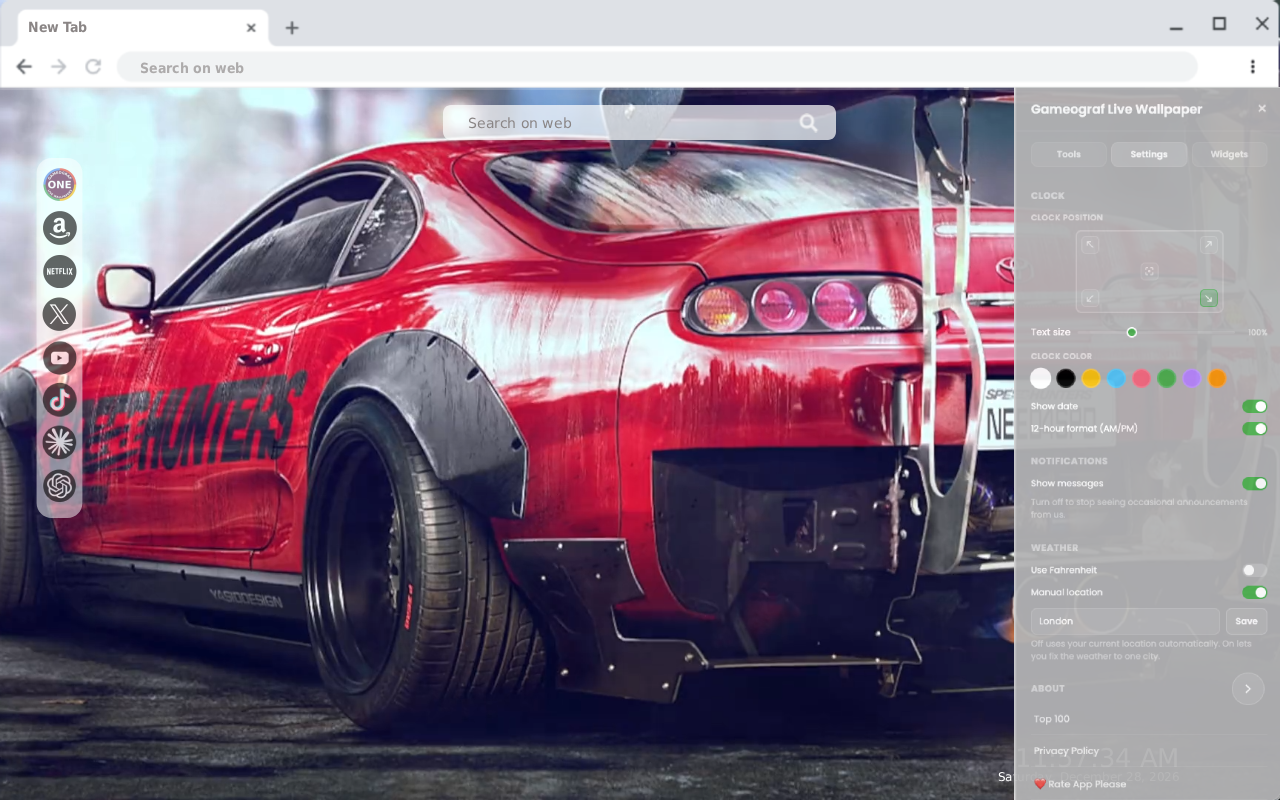Go back with the browser back arrow

click(x=24, y=67)
